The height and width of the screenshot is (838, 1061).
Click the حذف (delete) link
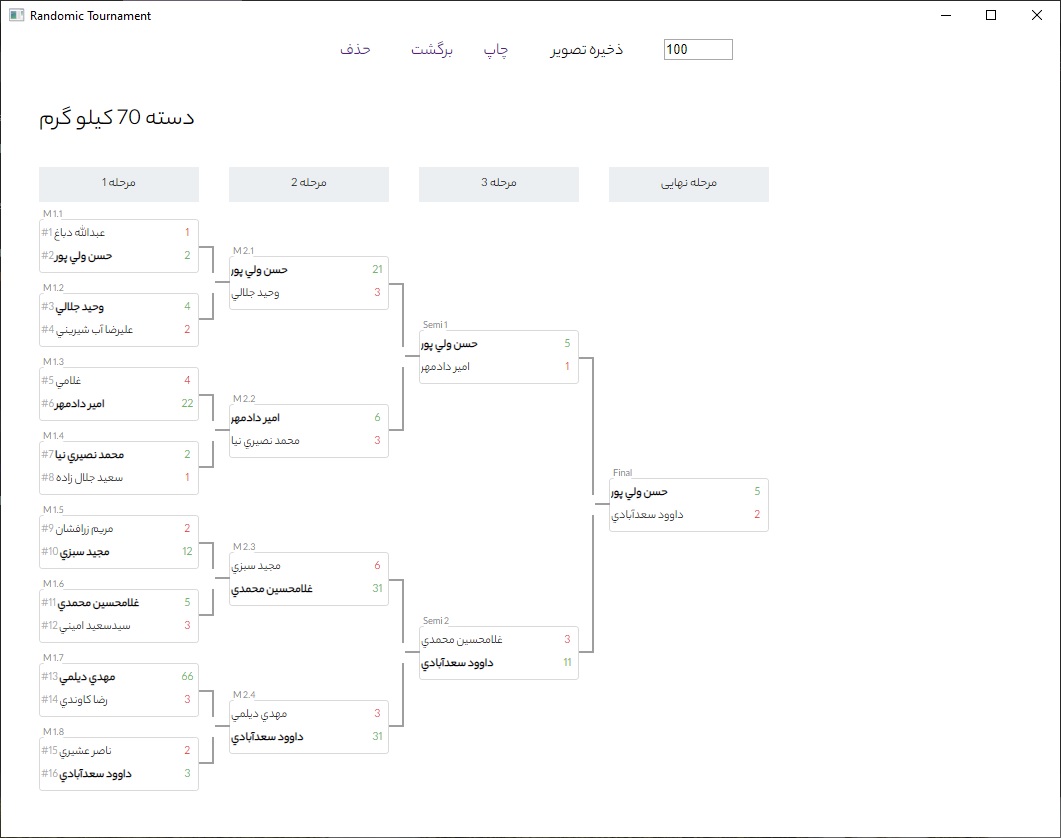[x=355, y=50]
